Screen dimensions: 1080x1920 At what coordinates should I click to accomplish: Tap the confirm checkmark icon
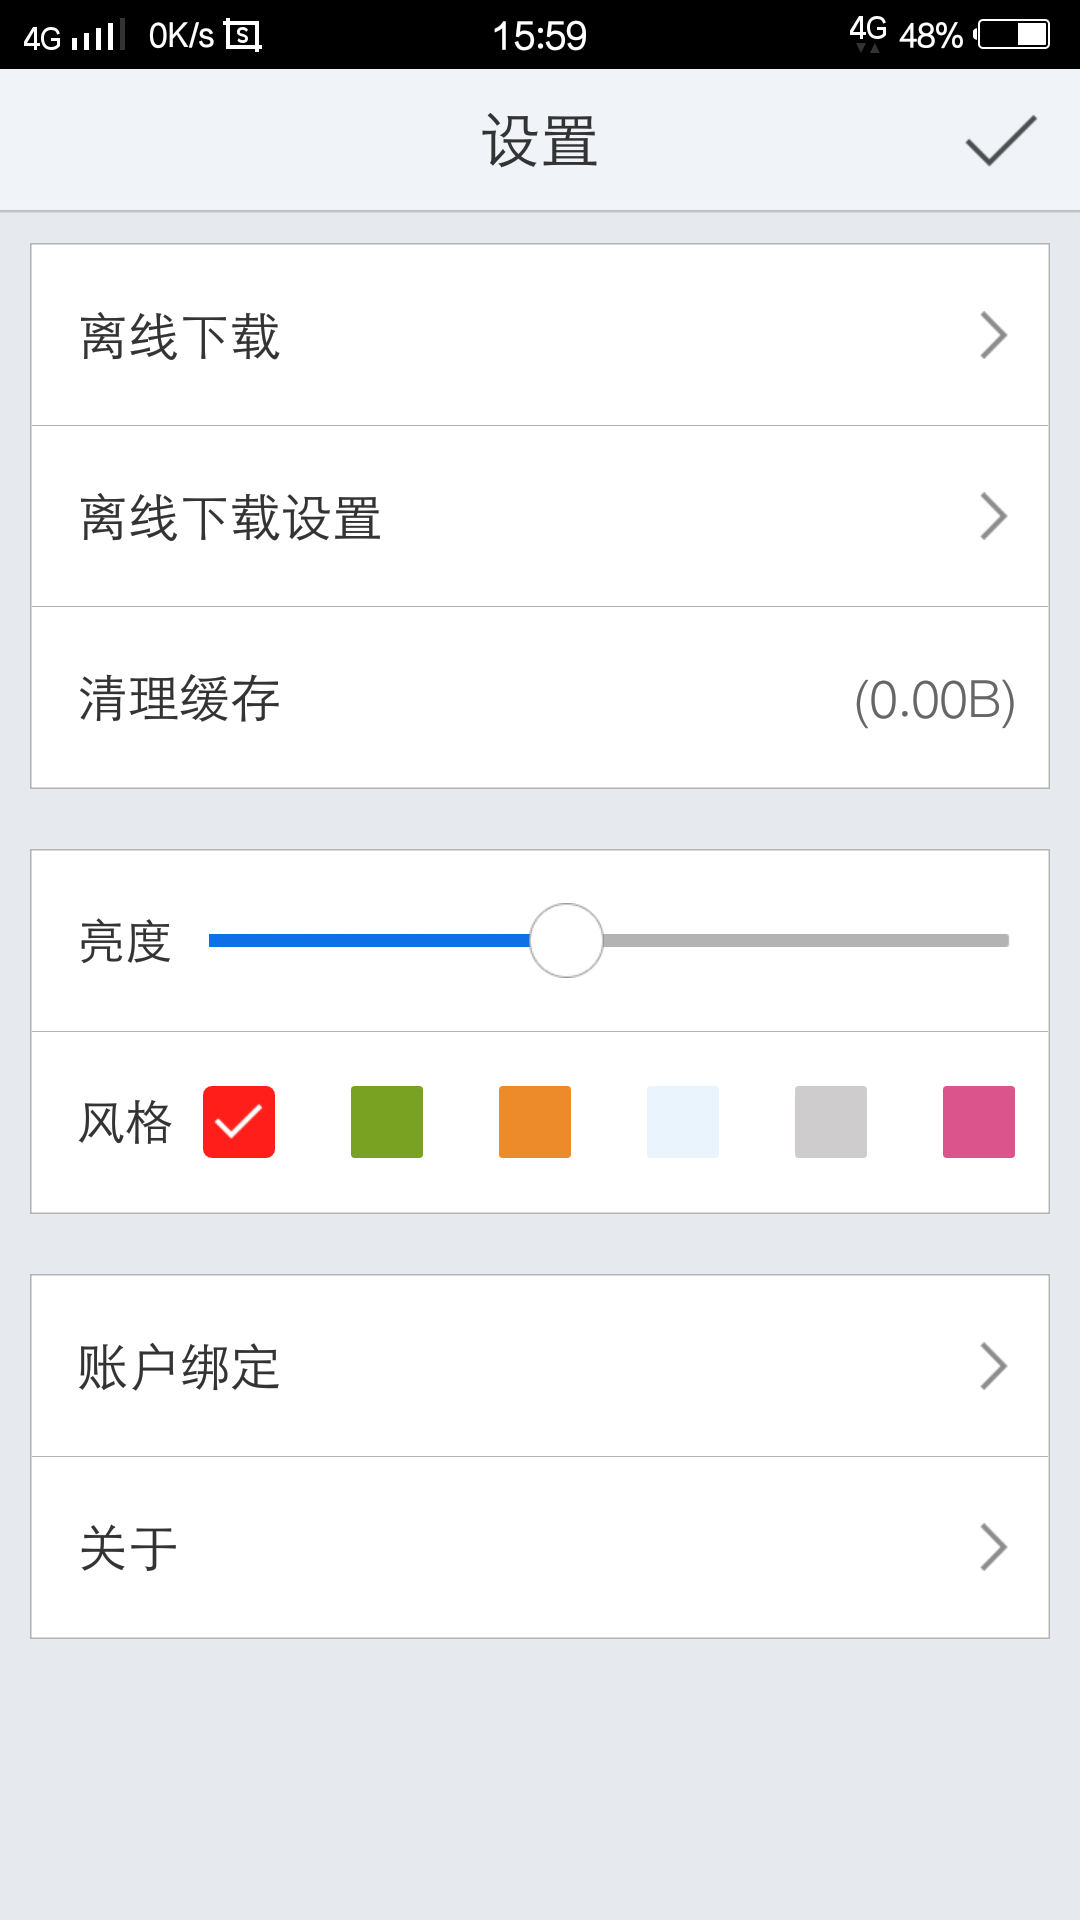tap(1000, 141)
